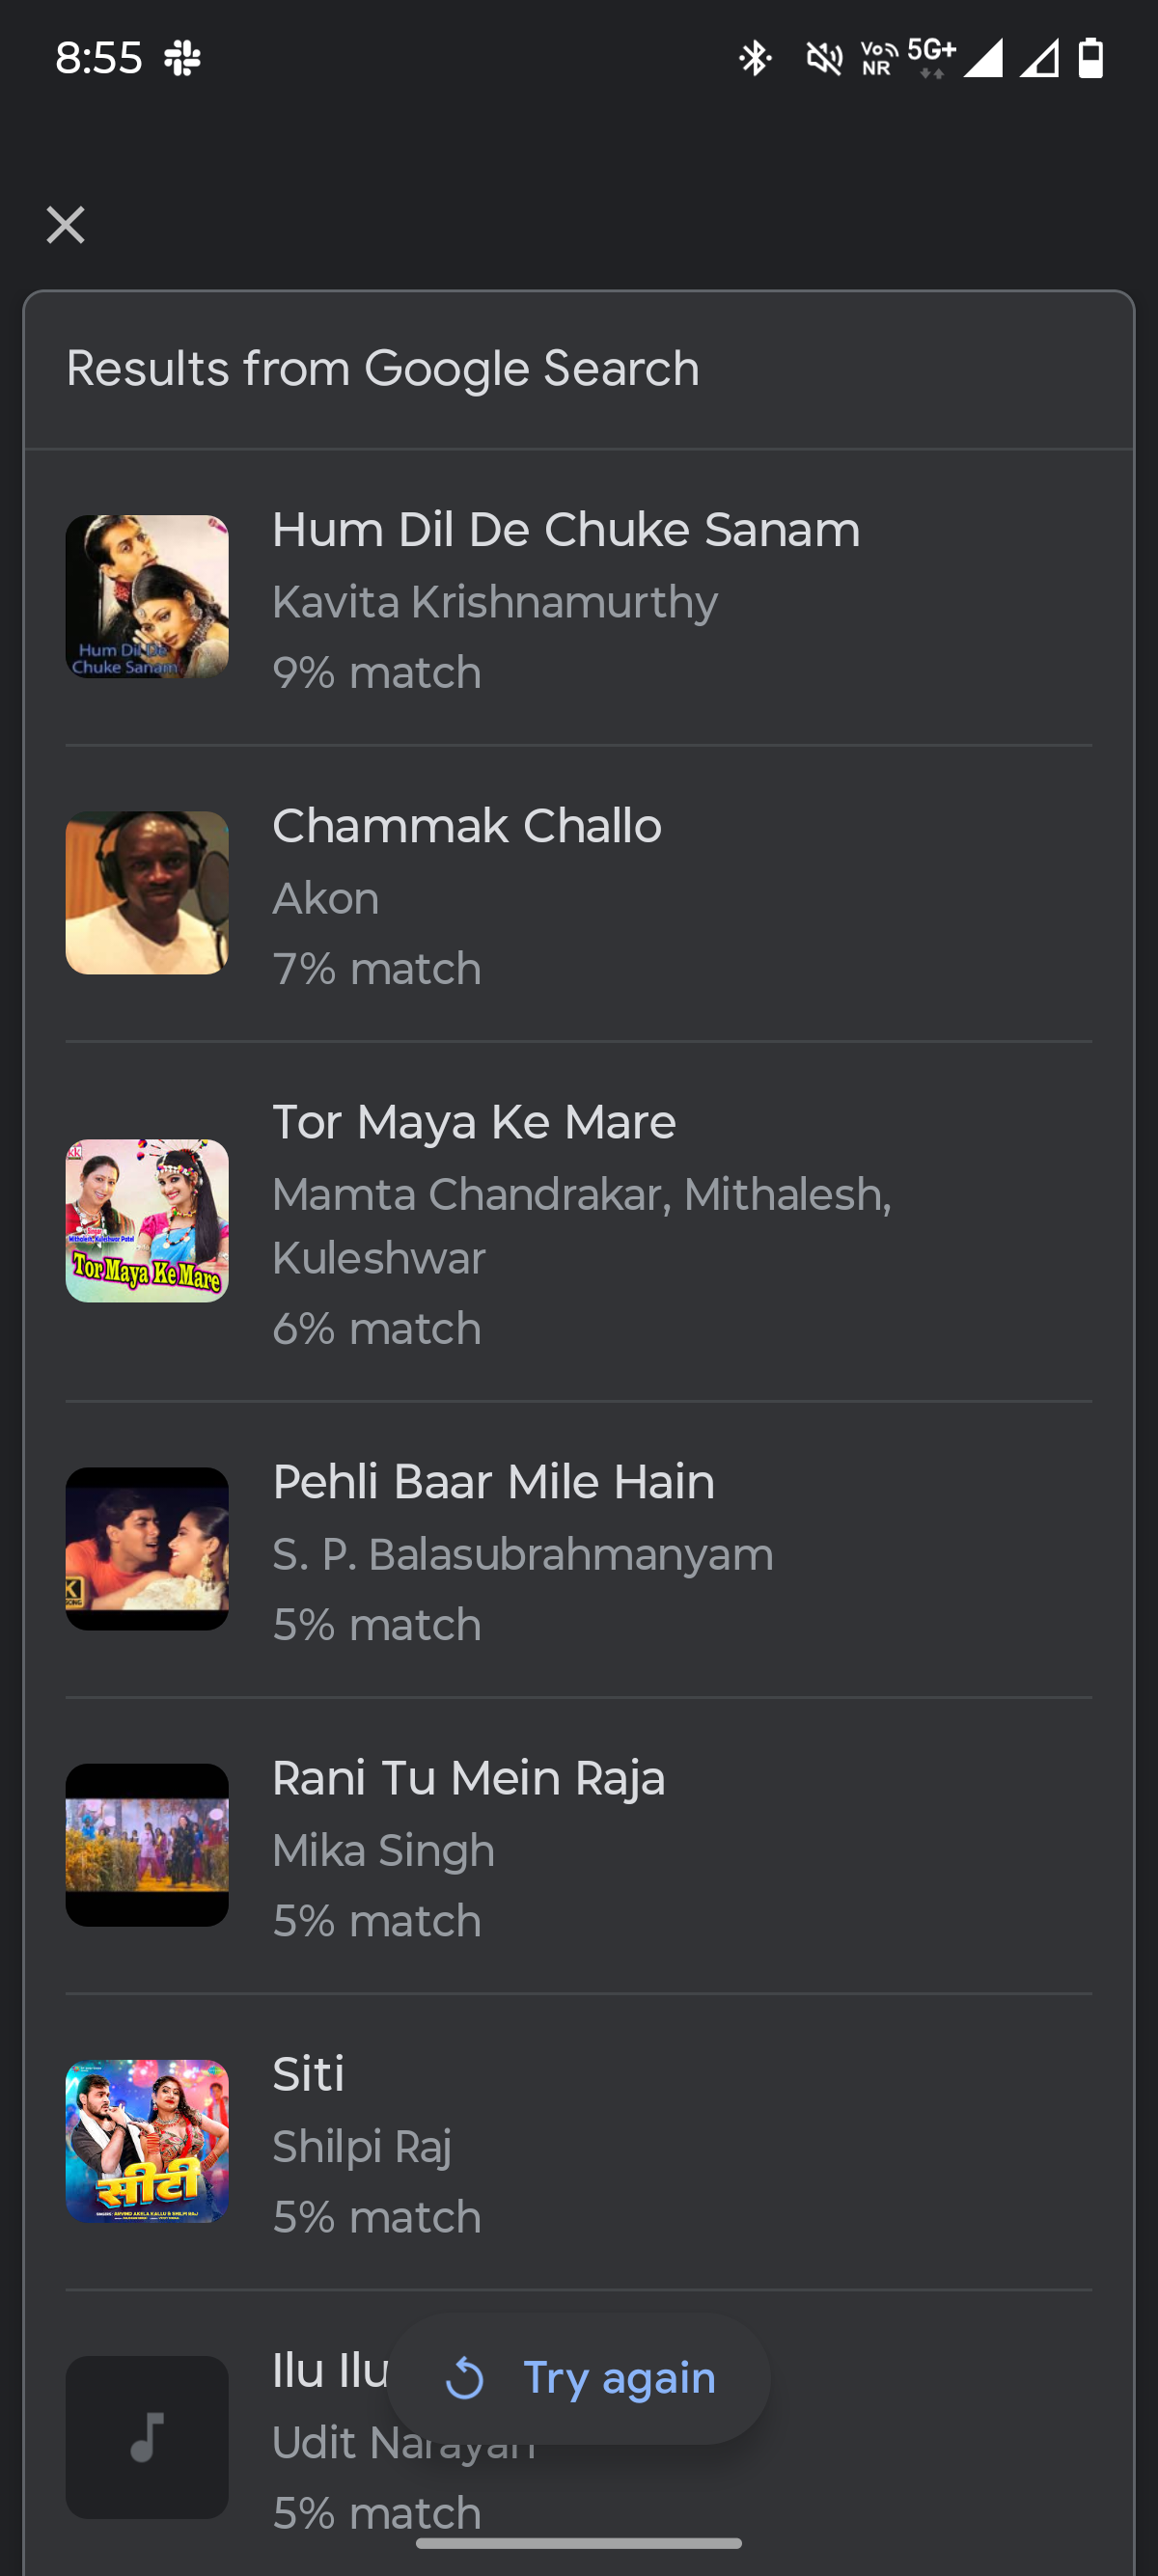Tap Akon's Chammak Challo thumbnail

click(x=147, y=893)
